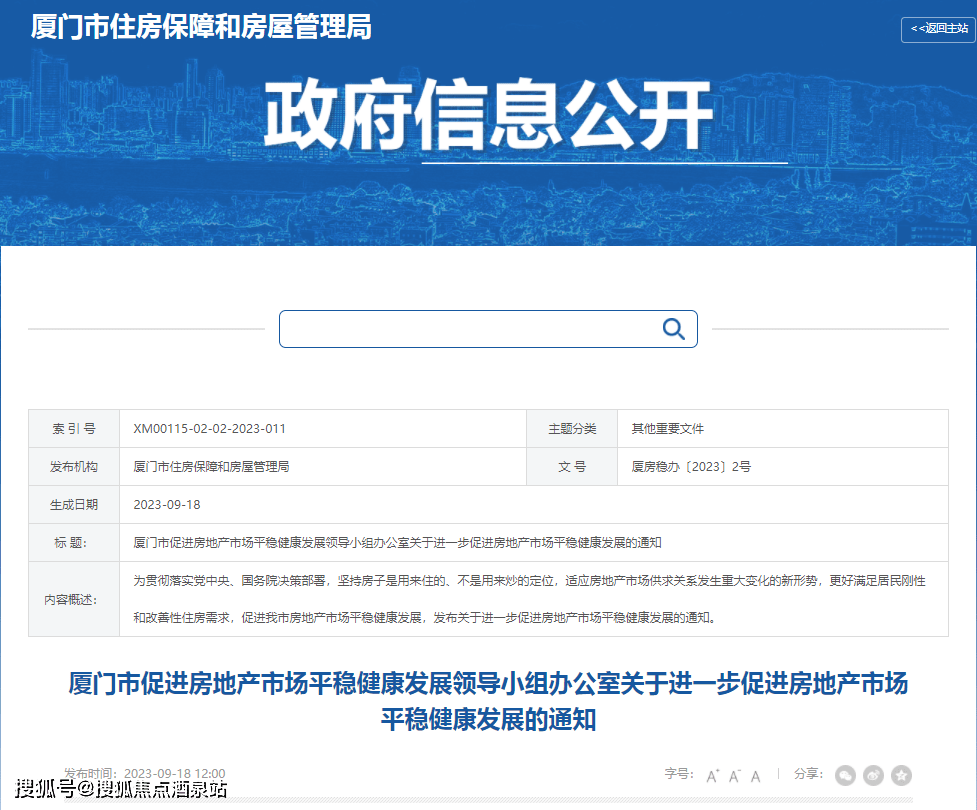The height and width of the screenshot is (810, 977).
Task: Click the 发布时间 timestamp text
Action: (x=145, y=774)
